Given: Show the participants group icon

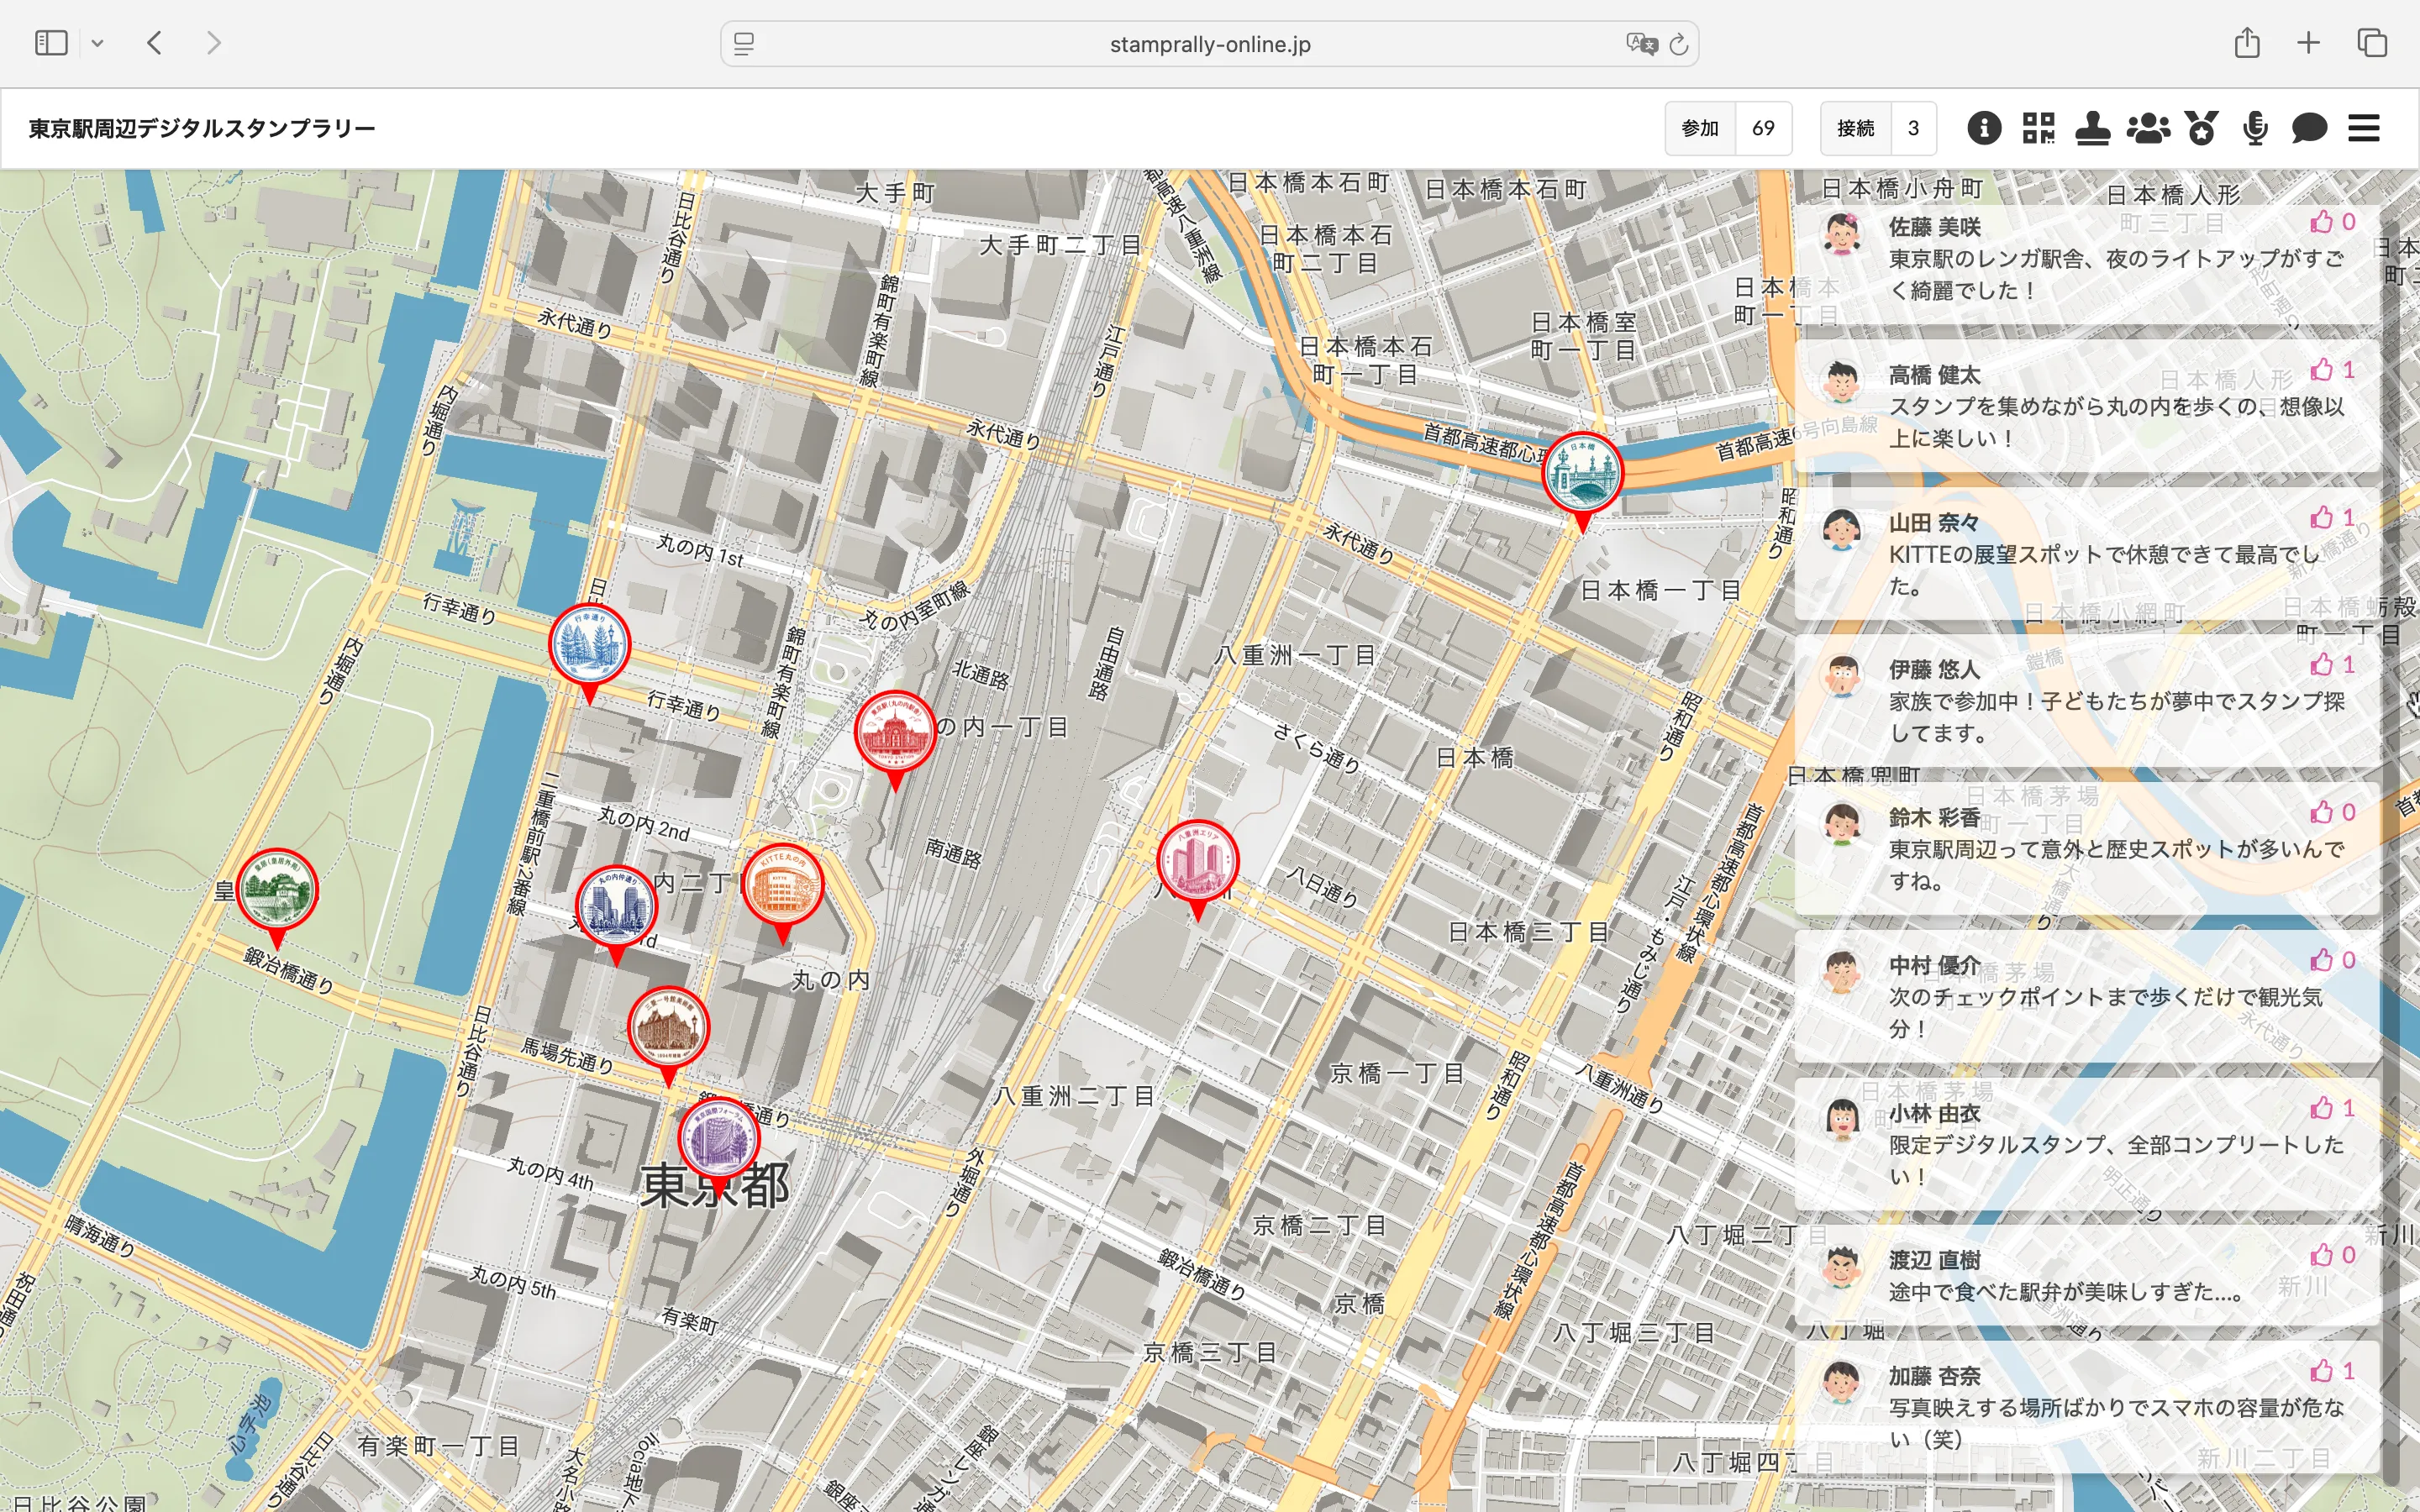Looking at the screenshot, I should click(x=2148, y=128).
